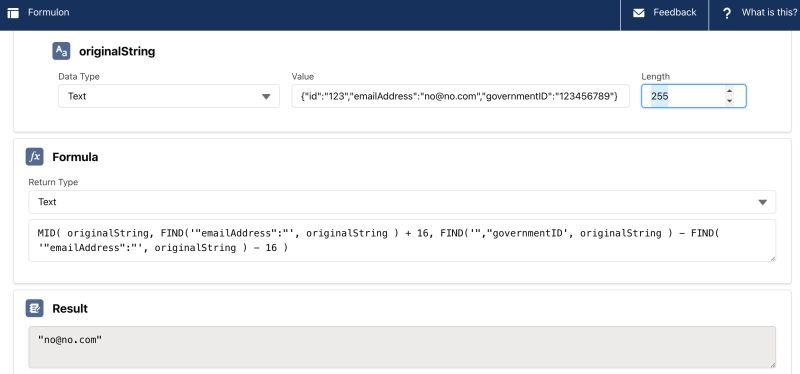Click the Result section icon
Viewport: 800px width, 374px height.
pyautogui.click(x=35, y=308)
